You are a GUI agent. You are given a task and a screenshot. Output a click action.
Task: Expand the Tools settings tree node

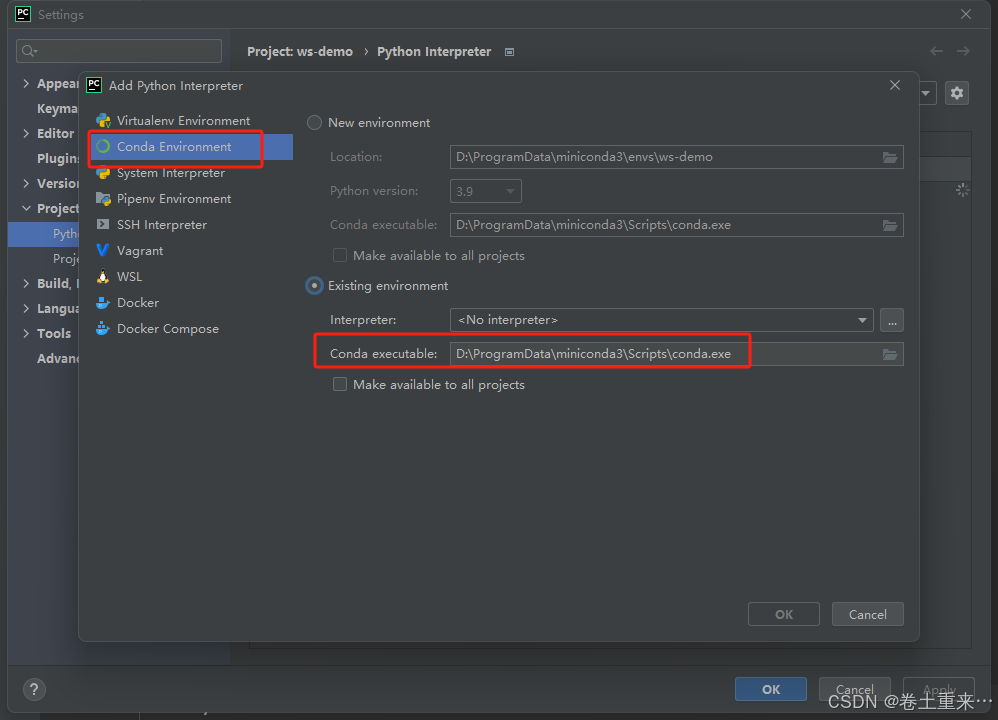tap(26, 333)
